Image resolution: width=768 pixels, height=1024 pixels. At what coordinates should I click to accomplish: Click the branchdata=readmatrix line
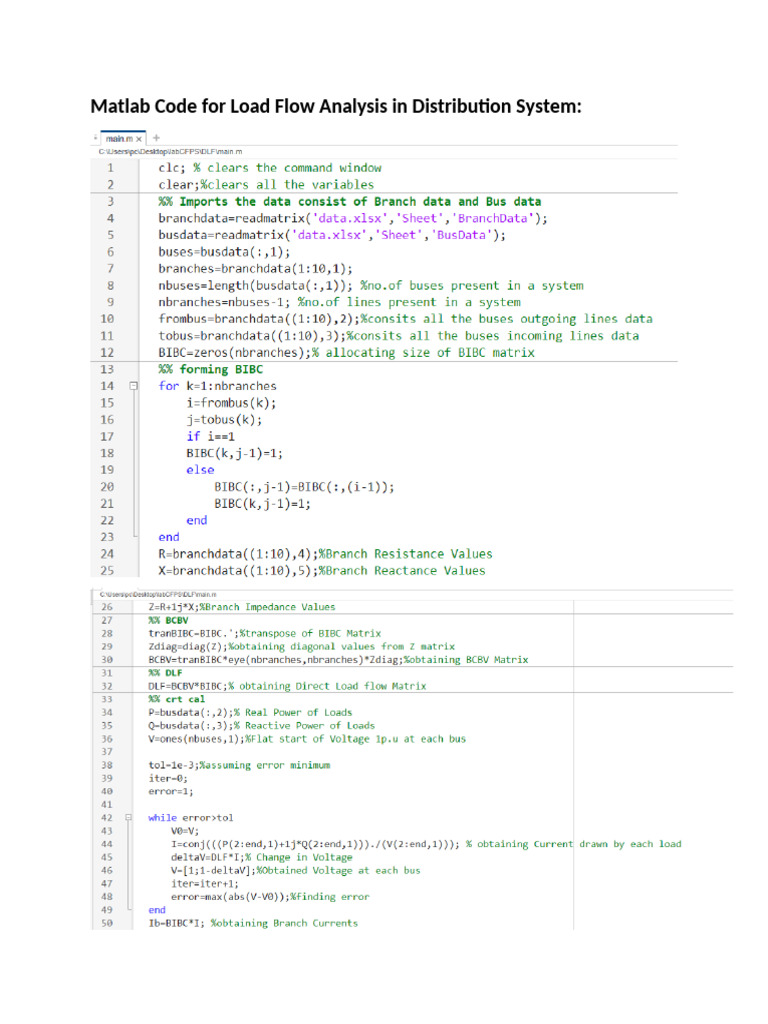point(353,218)
